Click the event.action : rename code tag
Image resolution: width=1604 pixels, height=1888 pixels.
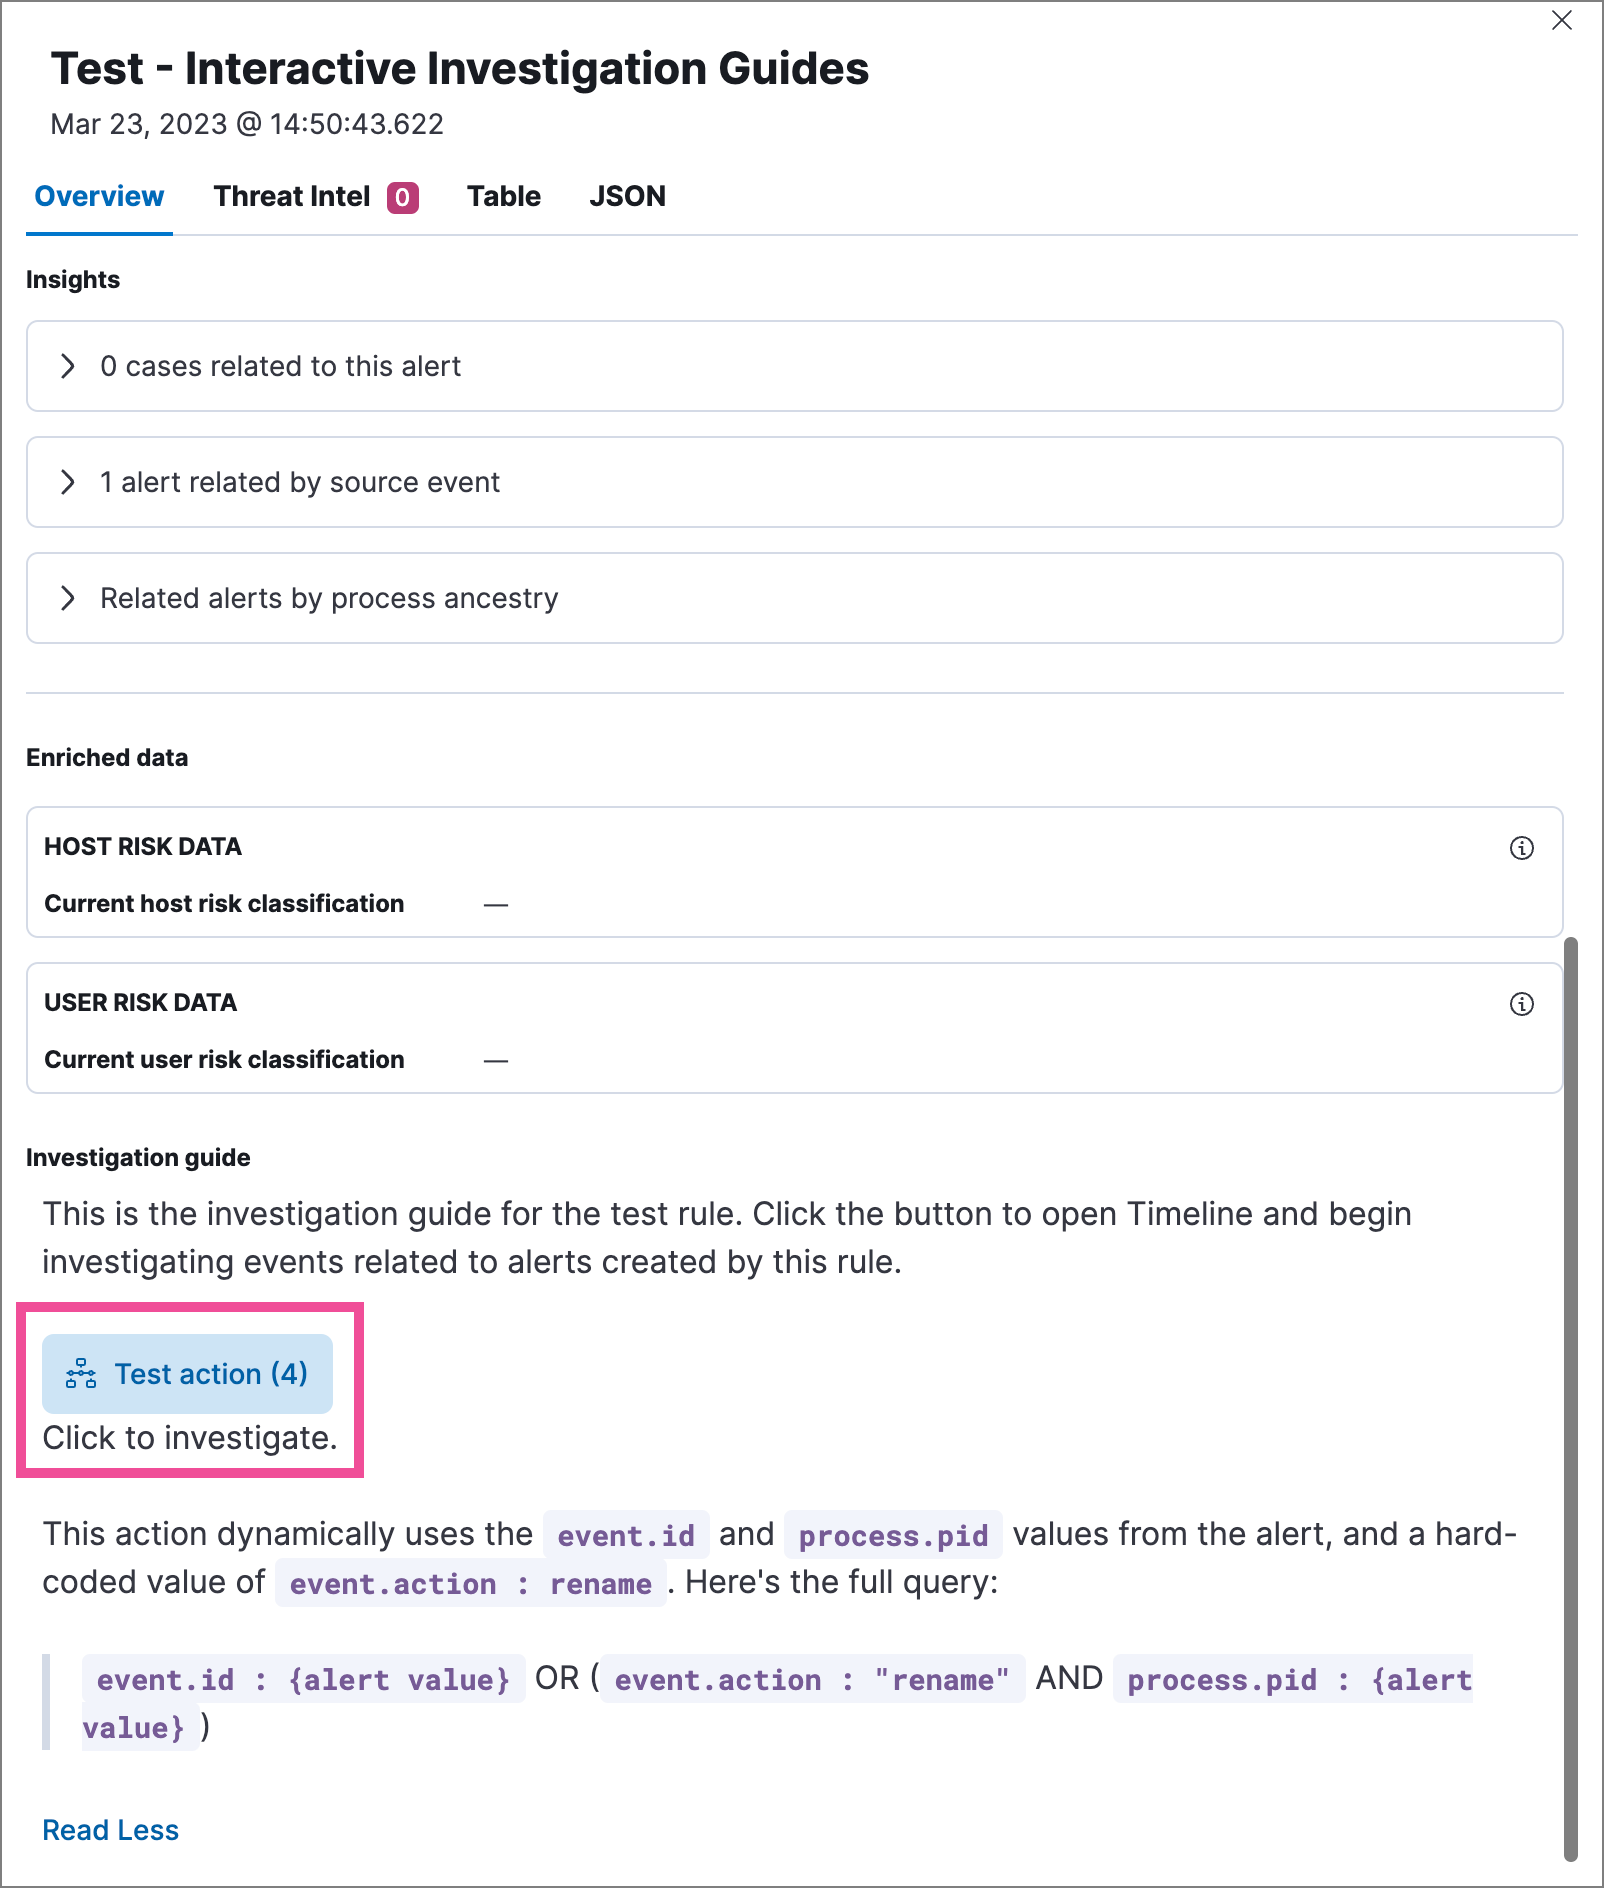point(470,1583)
